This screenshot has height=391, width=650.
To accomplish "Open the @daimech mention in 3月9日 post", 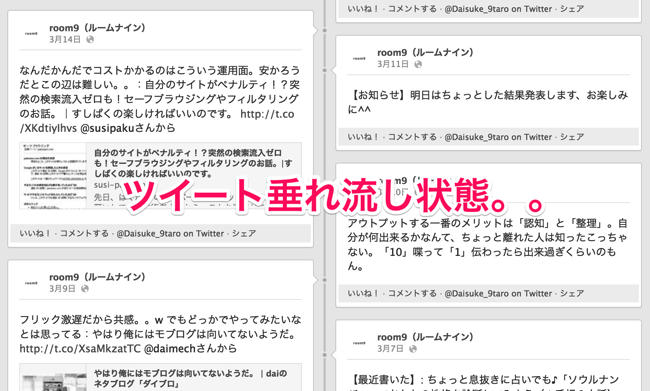I will [170, 349].
